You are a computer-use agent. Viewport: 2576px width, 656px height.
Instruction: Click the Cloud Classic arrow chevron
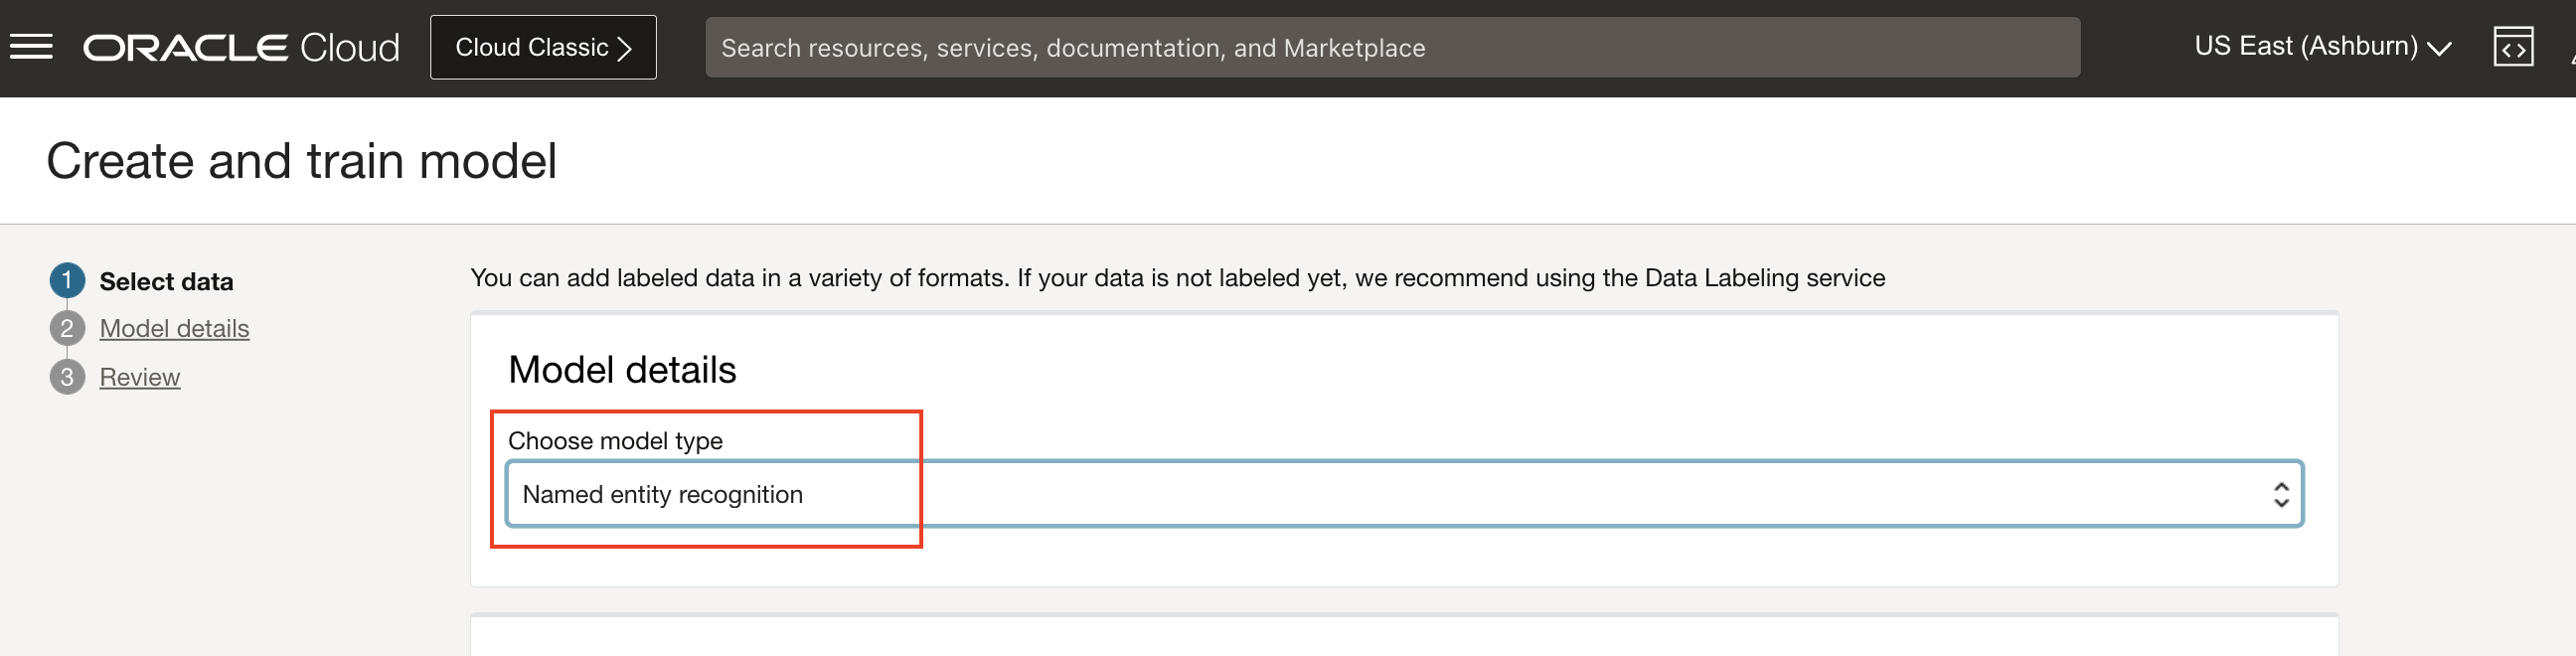click(624, 48)
